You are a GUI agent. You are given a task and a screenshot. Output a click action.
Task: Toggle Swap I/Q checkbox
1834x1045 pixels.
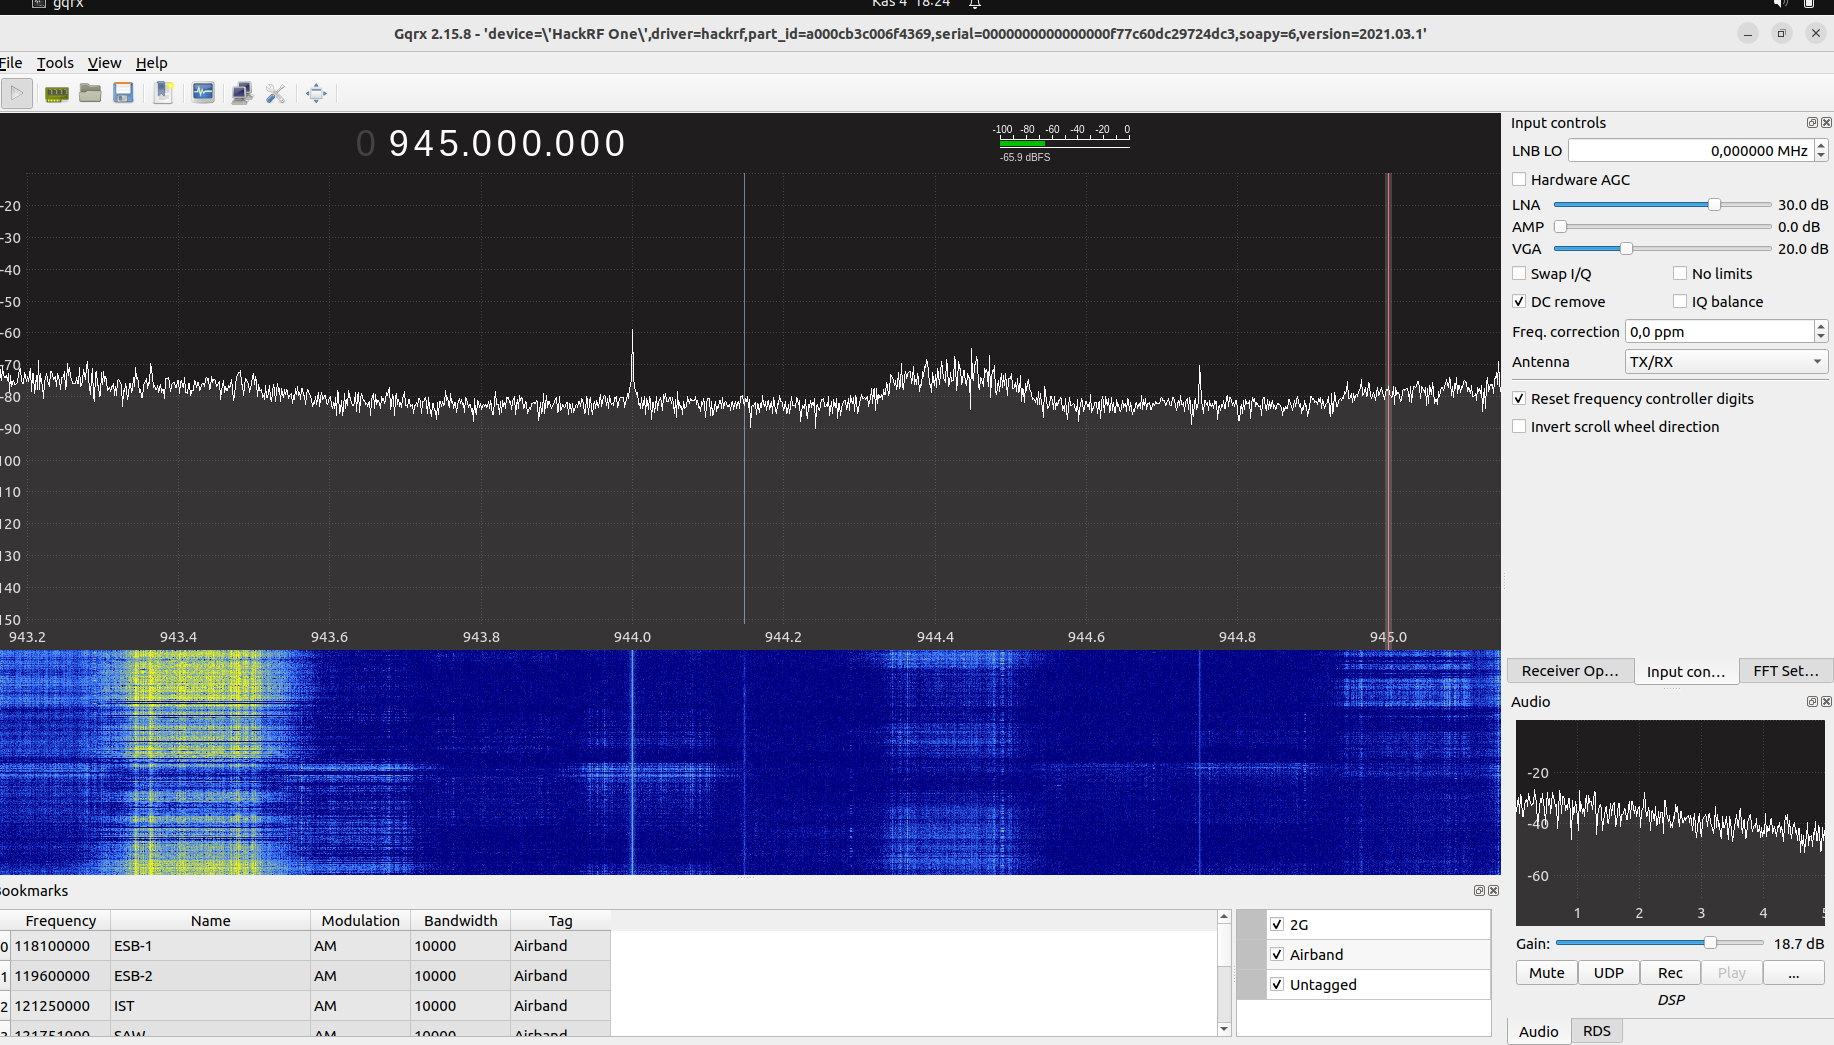1519,273
